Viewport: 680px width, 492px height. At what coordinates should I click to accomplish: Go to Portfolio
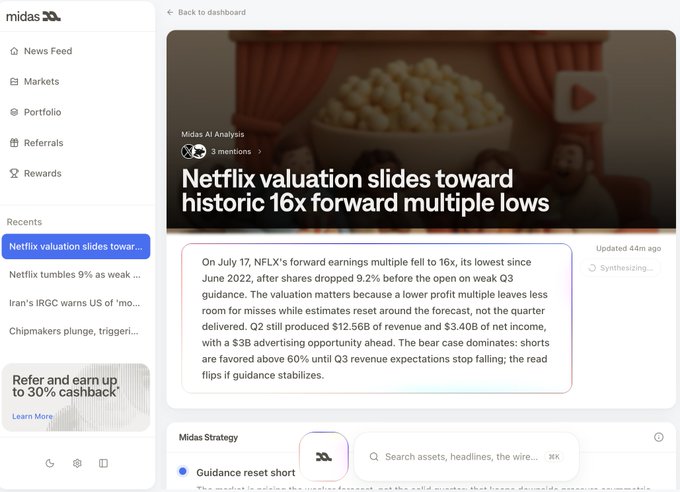(42, 112)
